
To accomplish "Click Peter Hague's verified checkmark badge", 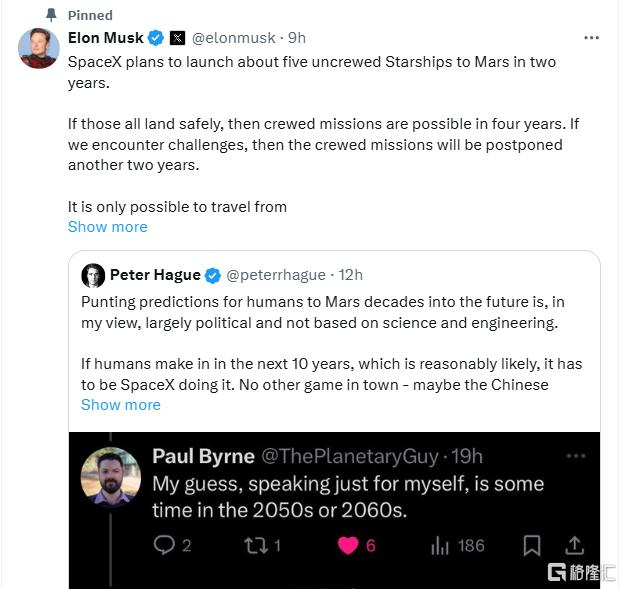I will [x=213, y=275].
